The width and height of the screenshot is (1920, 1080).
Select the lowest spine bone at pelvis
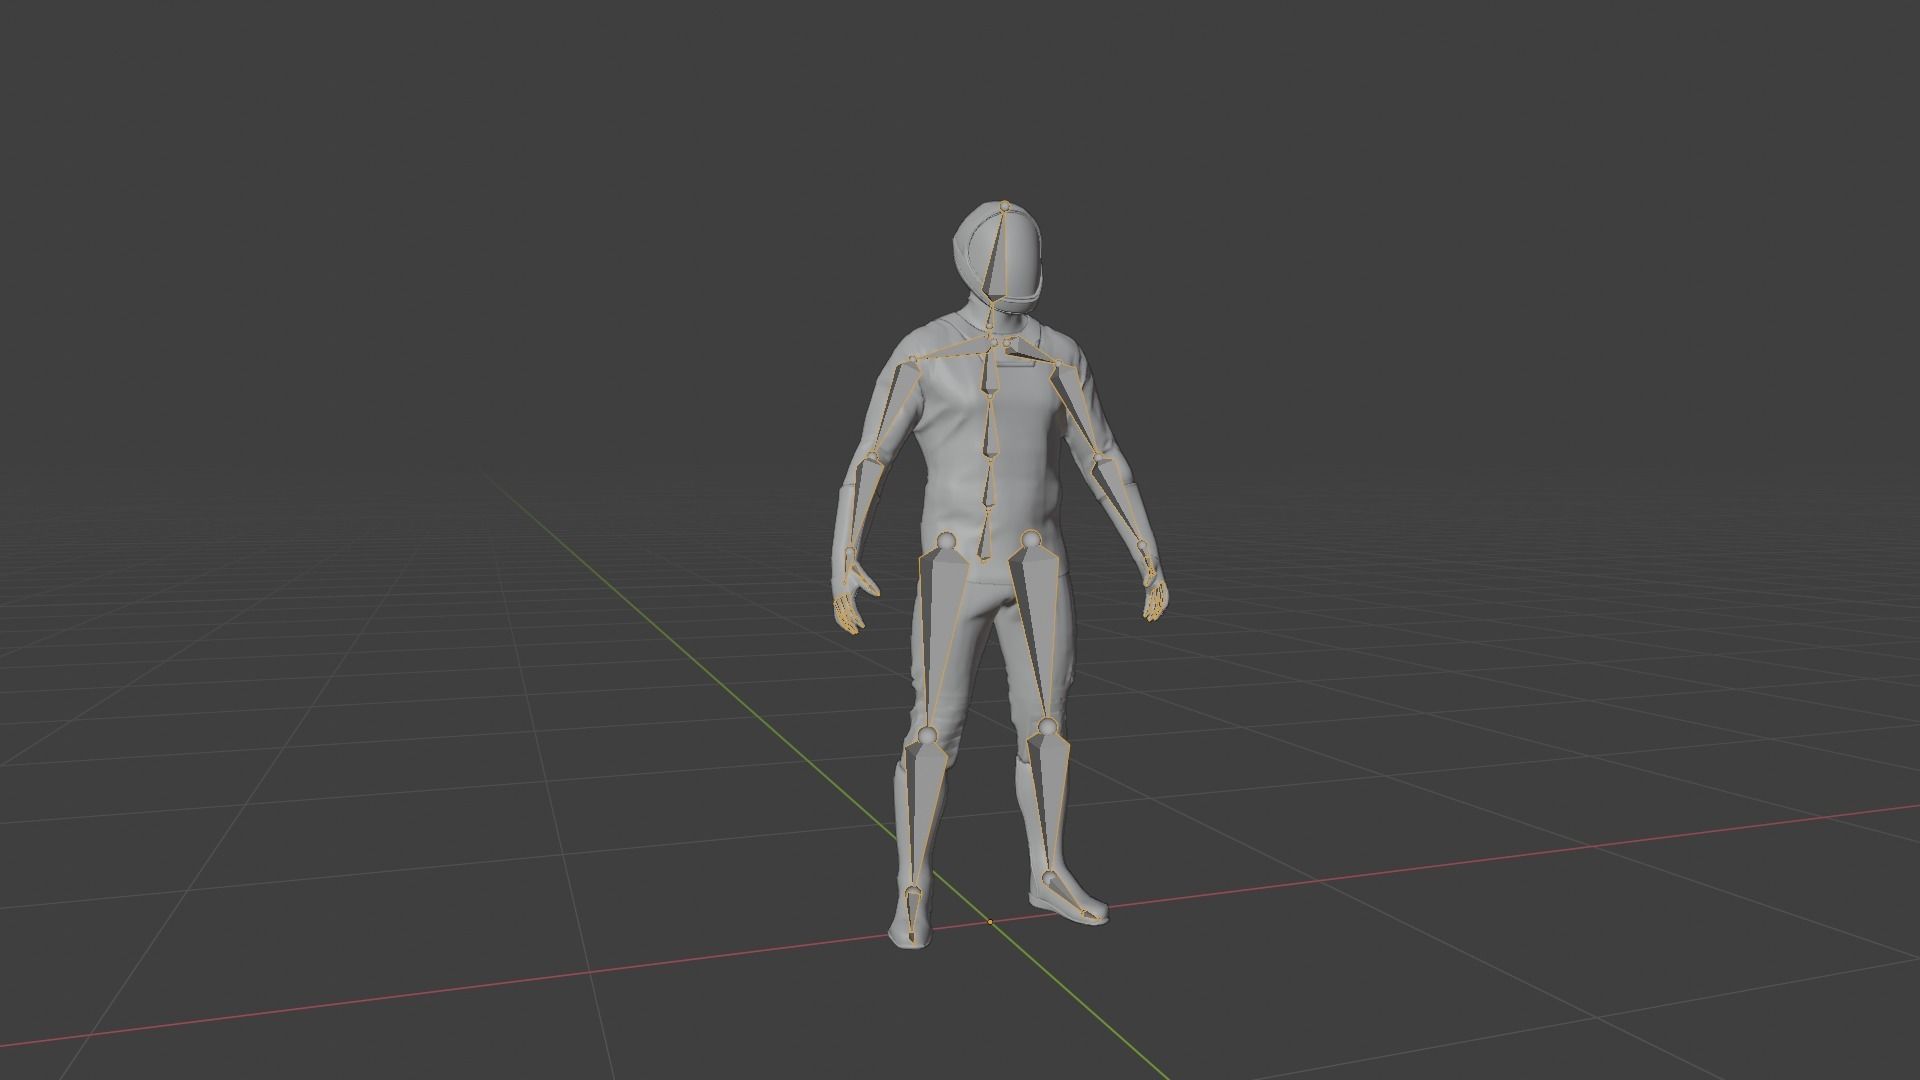[x=986, y=538]
